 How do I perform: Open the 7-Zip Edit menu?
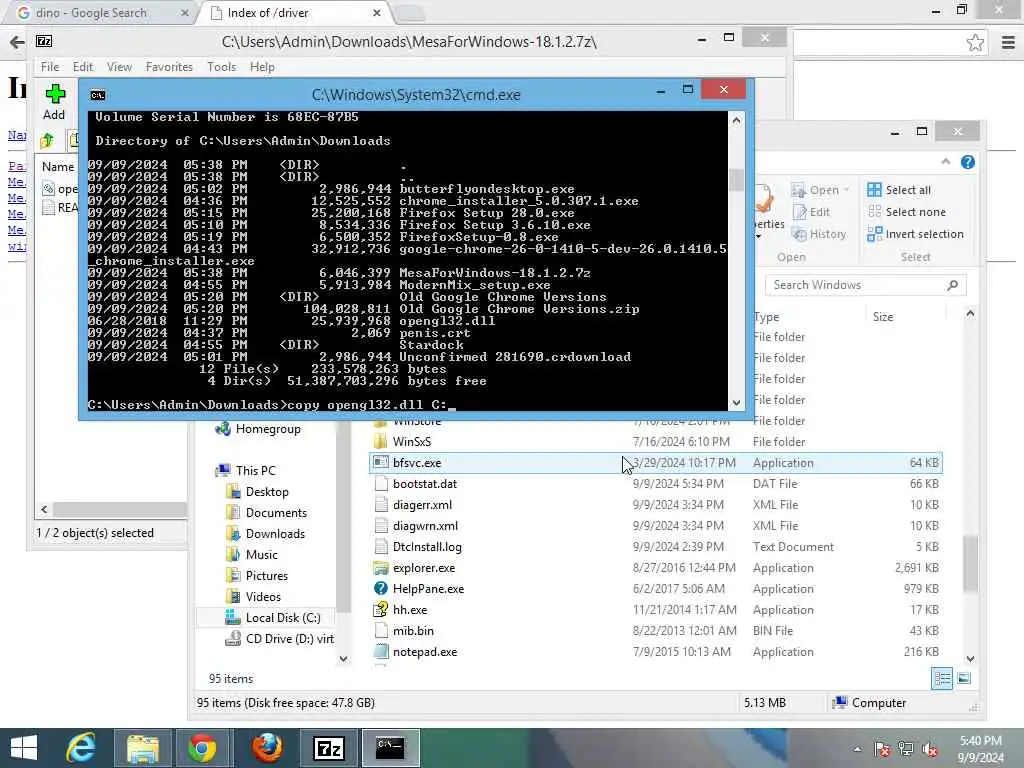[82, 67]
